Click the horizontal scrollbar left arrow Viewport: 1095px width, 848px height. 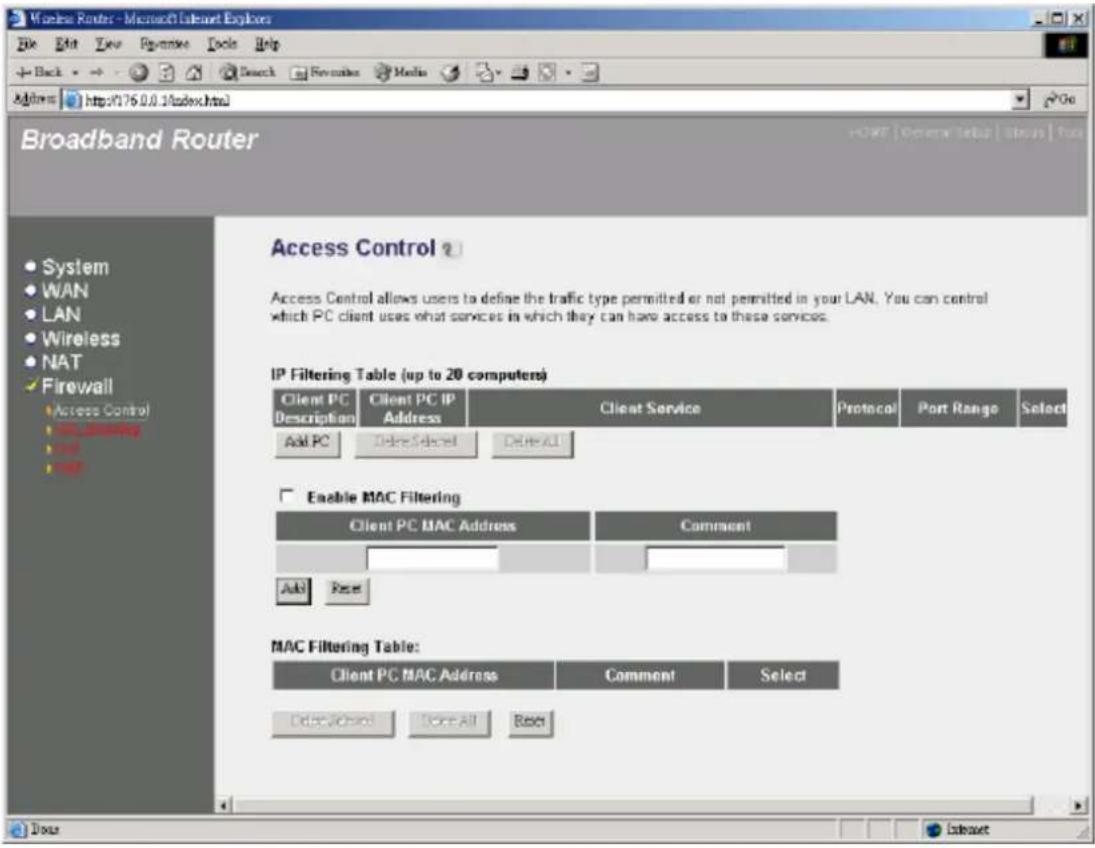pos(223,805)
